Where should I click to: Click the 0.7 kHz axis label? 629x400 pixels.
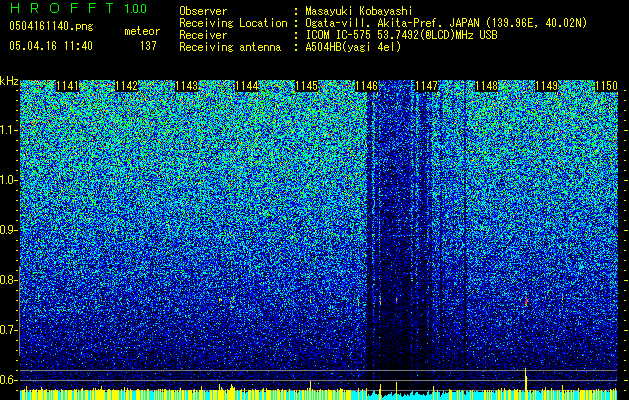[8, 330]
